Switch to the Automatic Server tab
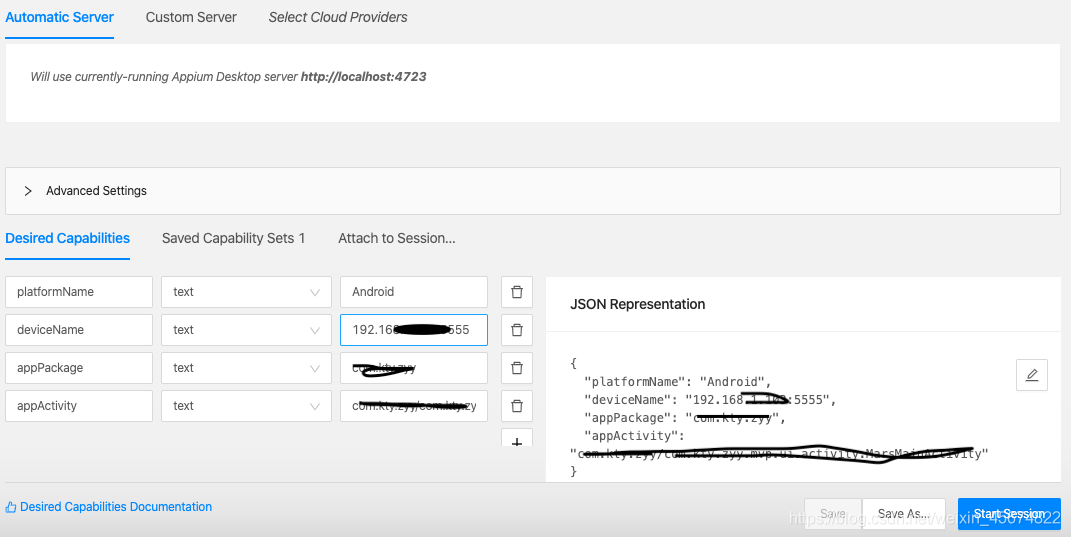Image resolution: width=1071 pixels, height=537 pixels. (59, 18)
